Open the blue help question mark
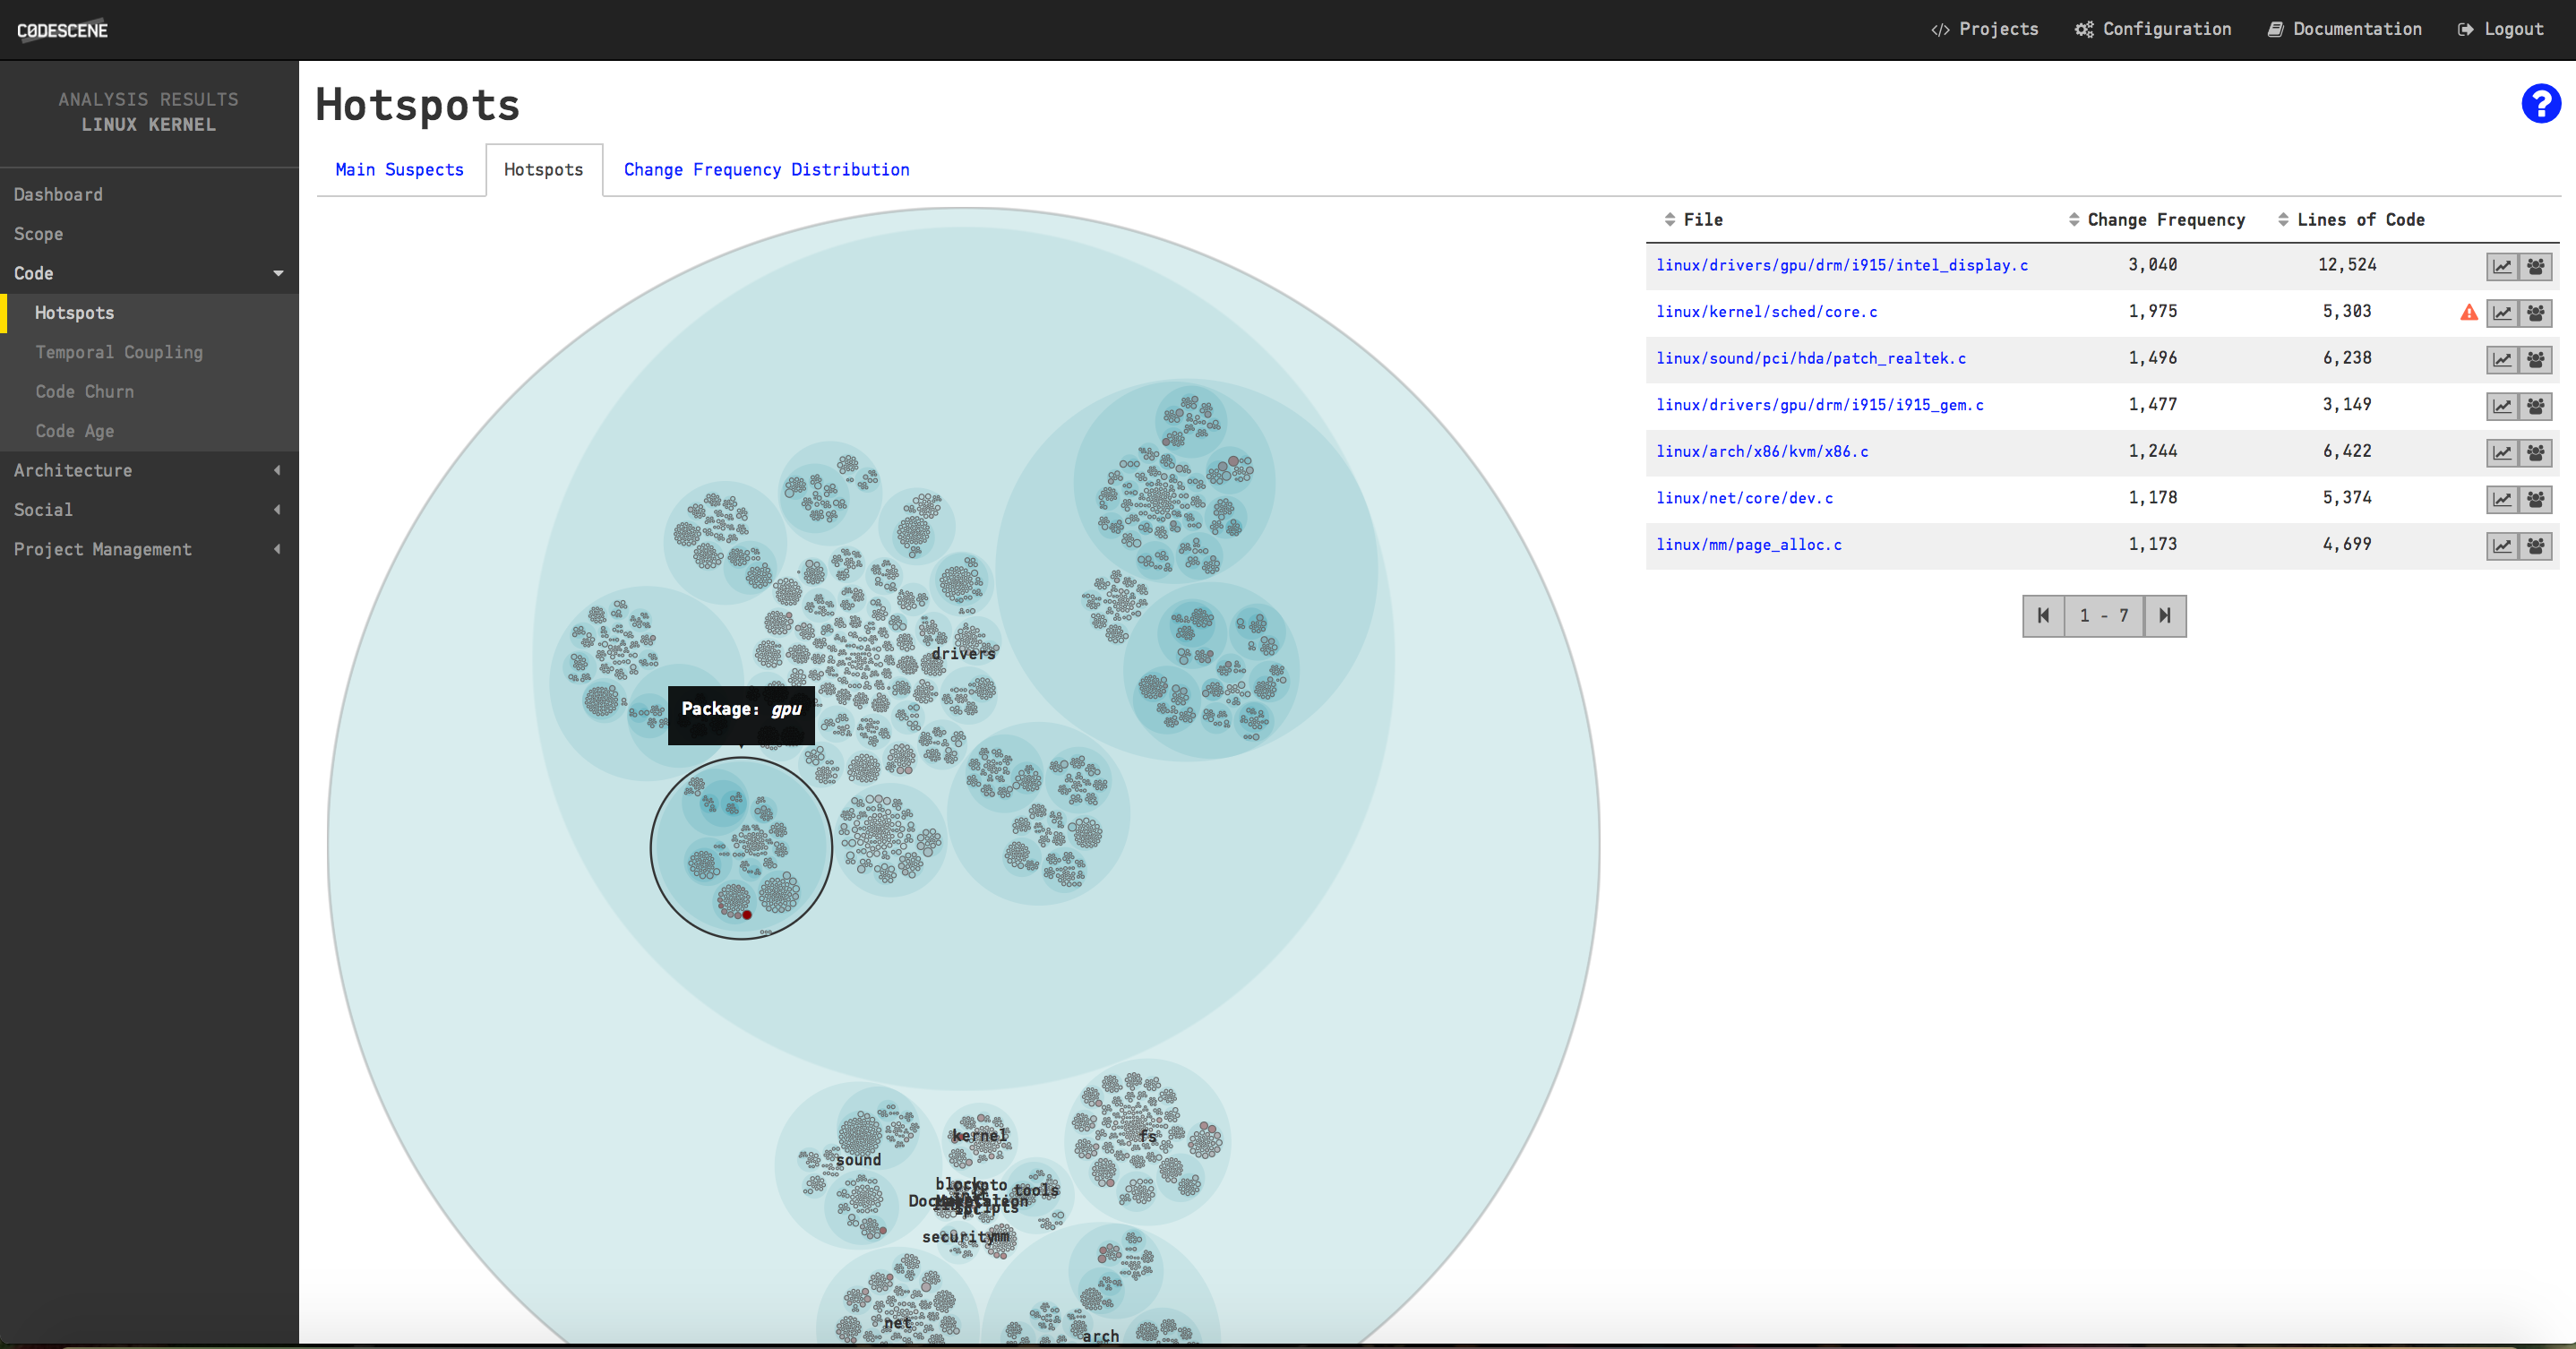 point(2540,104)
